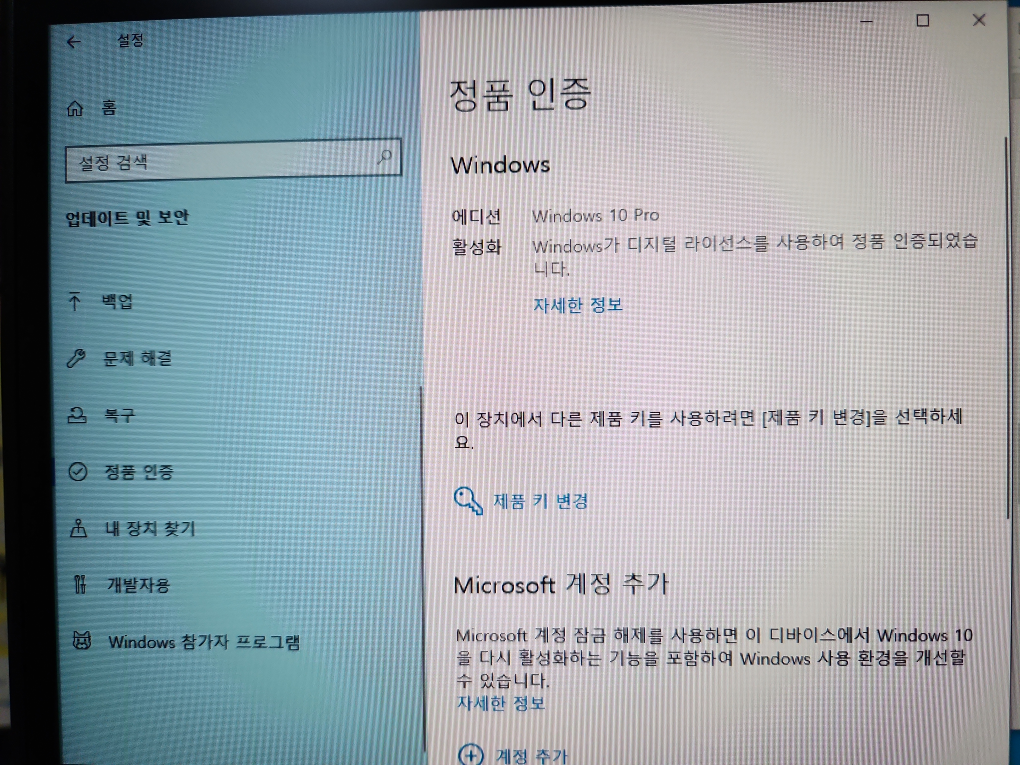The image size is (1020, 765).
Task: Click the magnifier search icon
Action: pyautogui.click(x=384, y=156)
